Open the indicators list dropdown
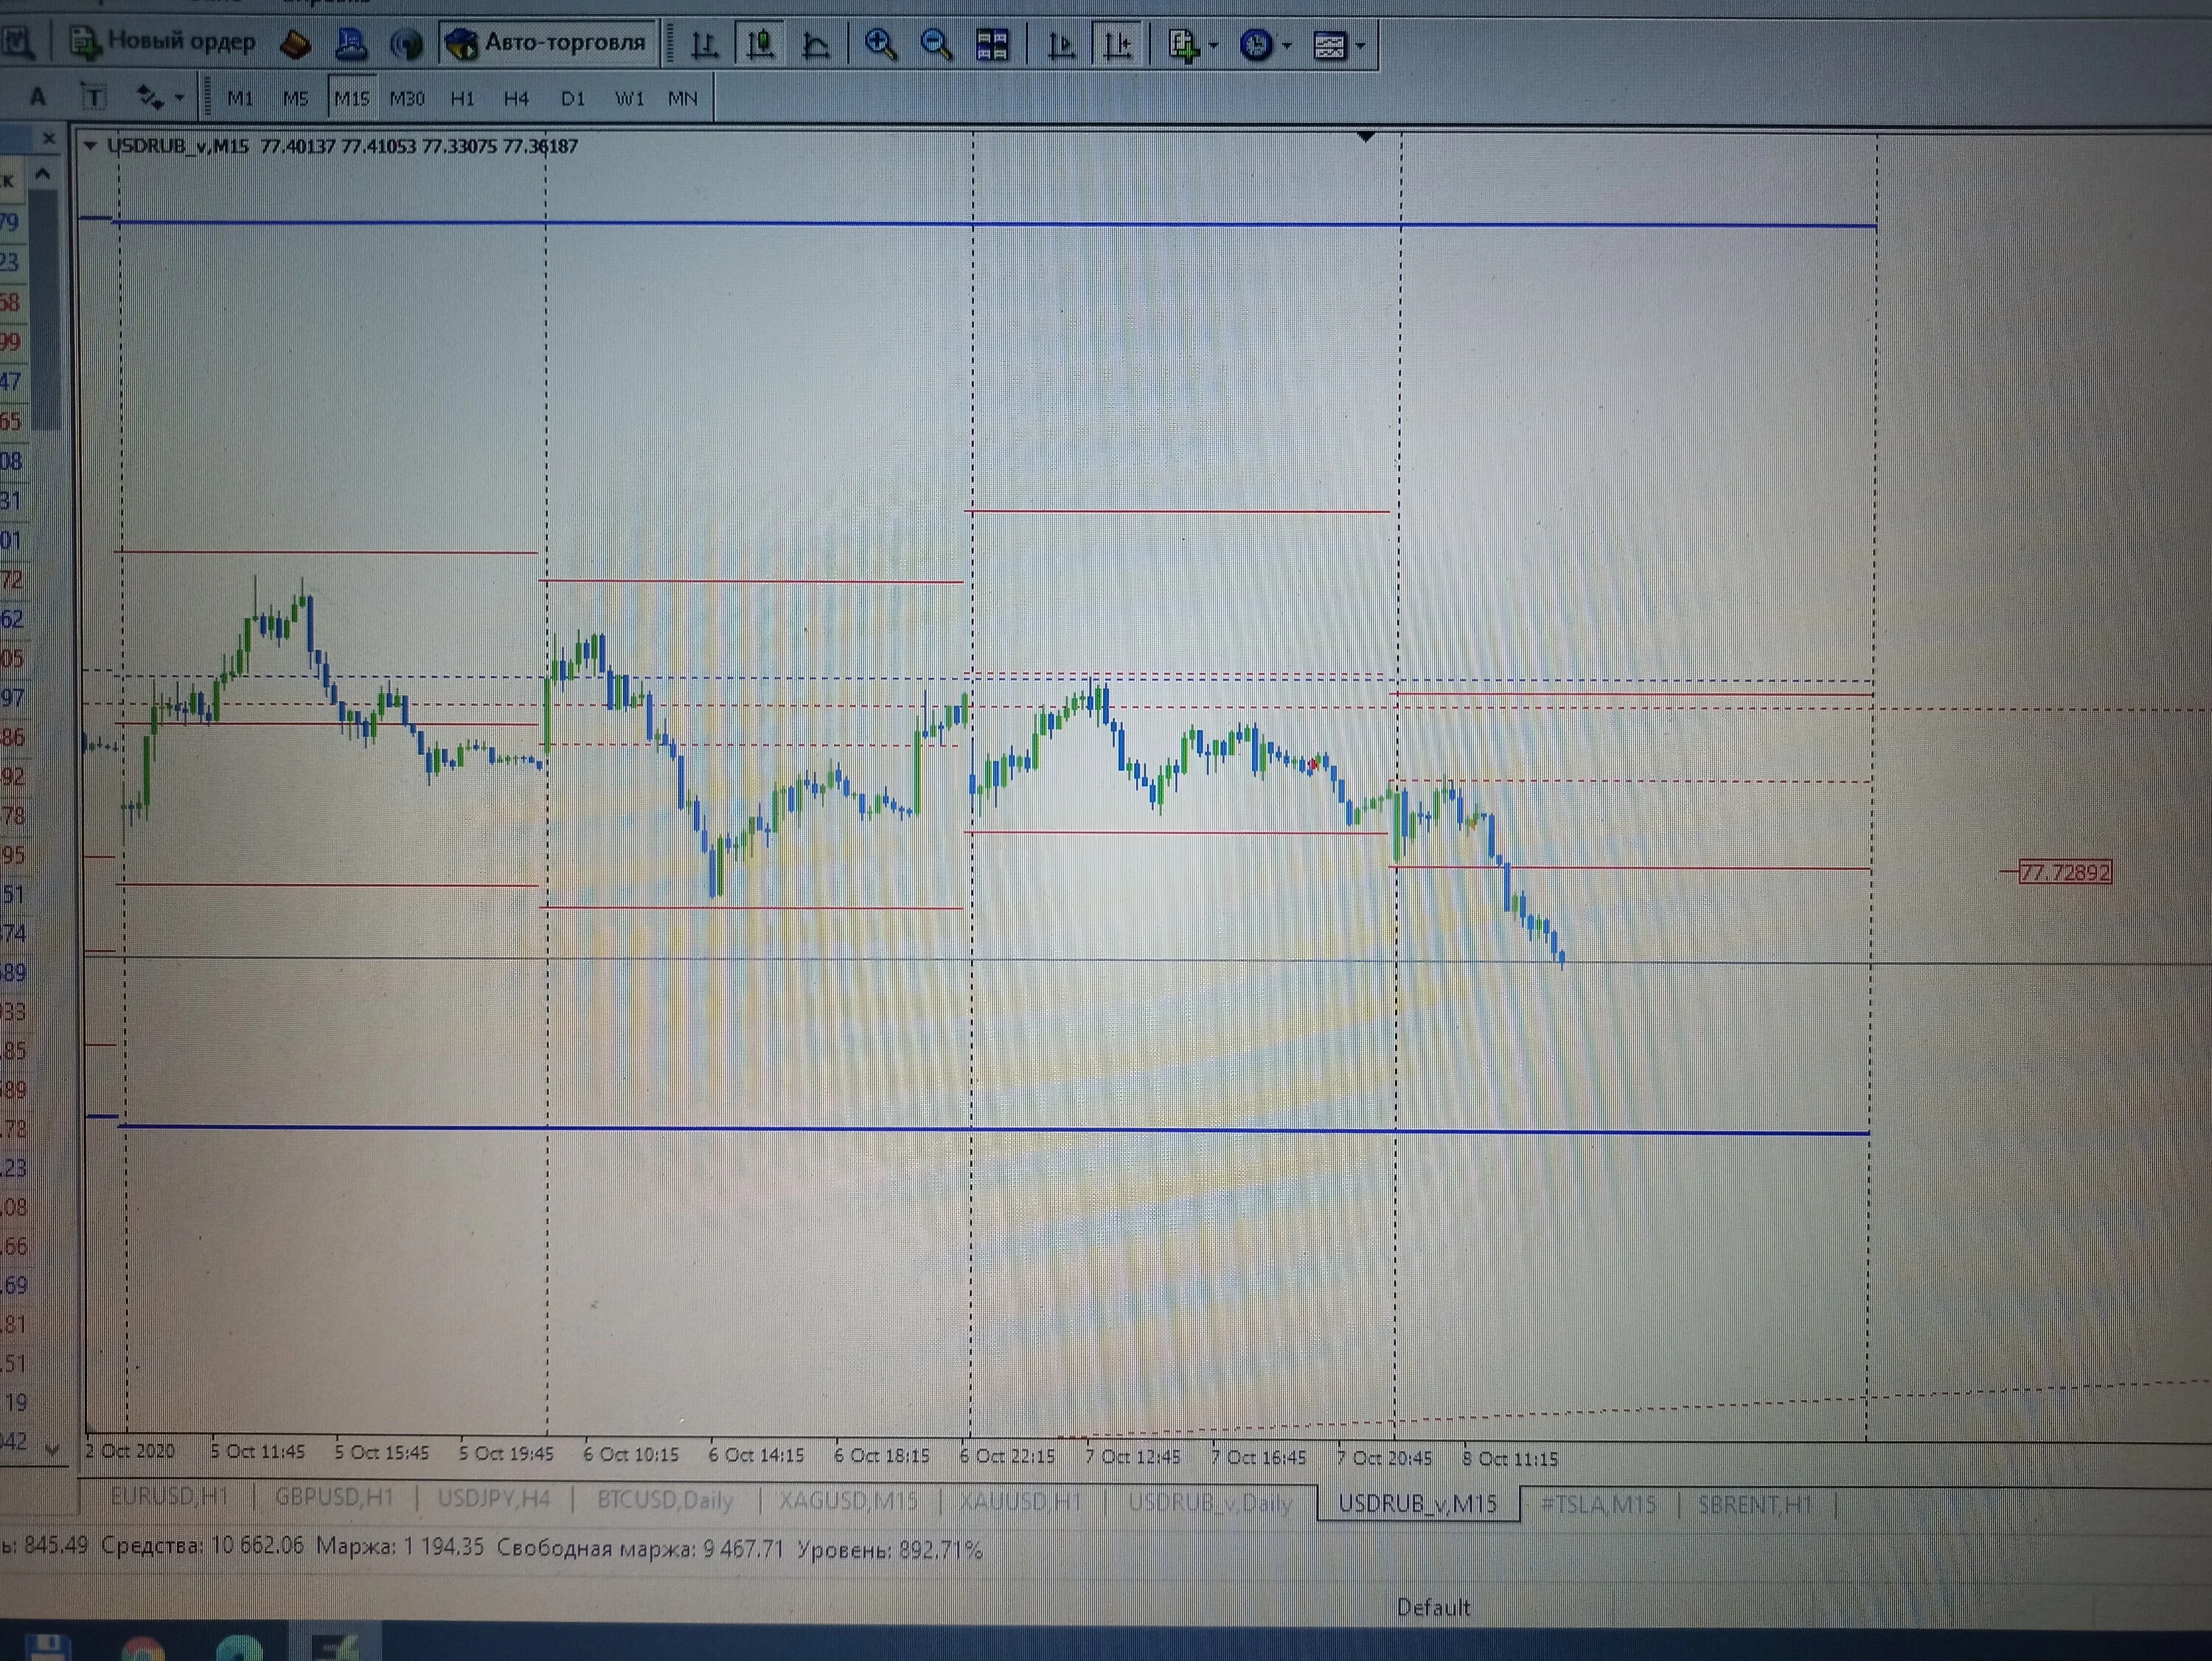 click(1192, 45)
